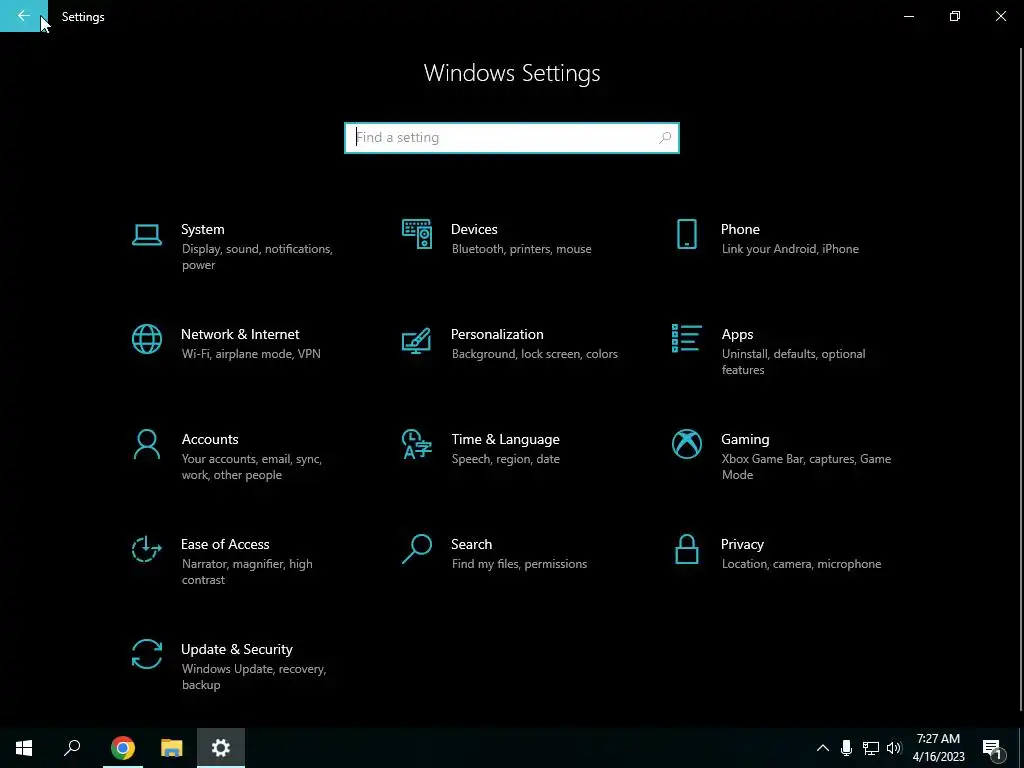Image resolution: width=1024 pixels, height=768 pixels.
Task: Open the notification center icon
Action: click(992, 748)
